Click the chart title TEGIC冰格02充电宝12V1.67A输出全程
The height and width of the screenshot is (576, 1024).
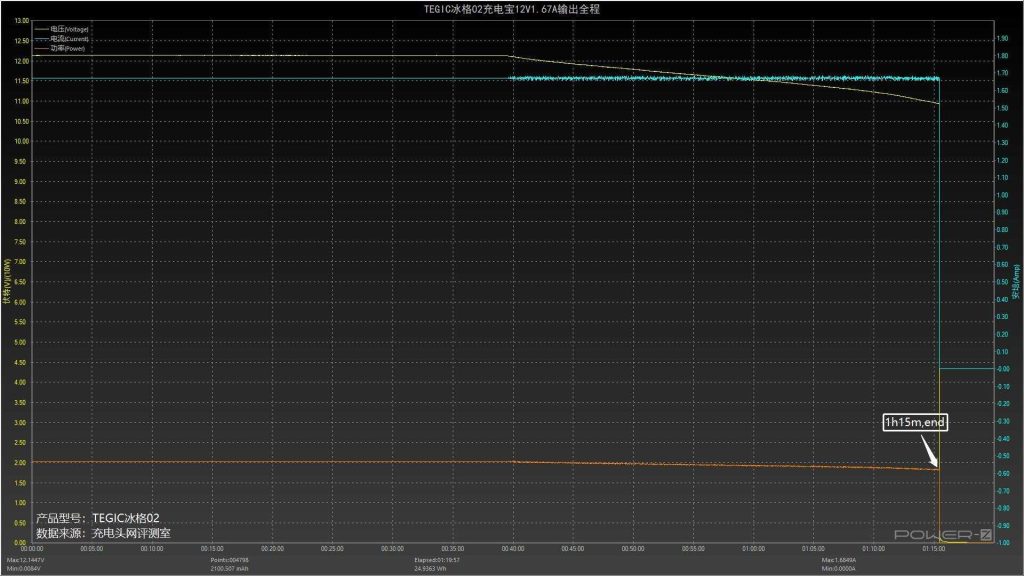tap(511, 9)
